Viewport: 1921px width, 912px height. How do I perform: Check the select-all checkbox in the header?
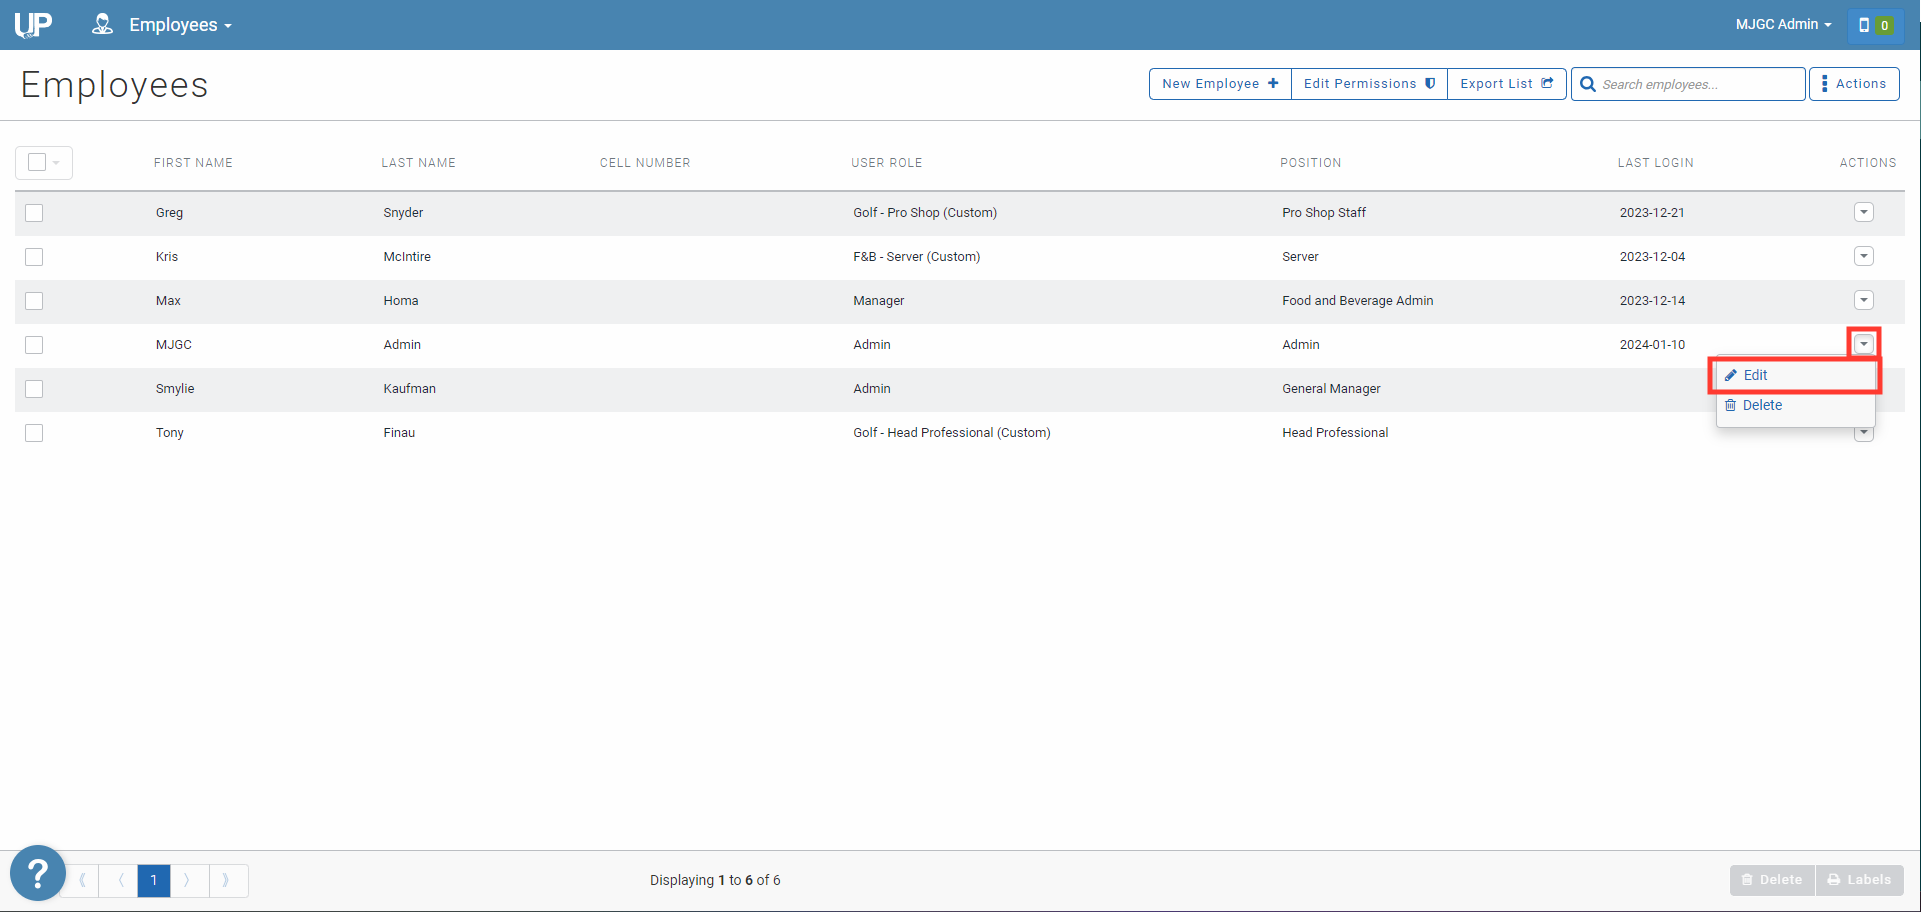[x=35, y=162]
